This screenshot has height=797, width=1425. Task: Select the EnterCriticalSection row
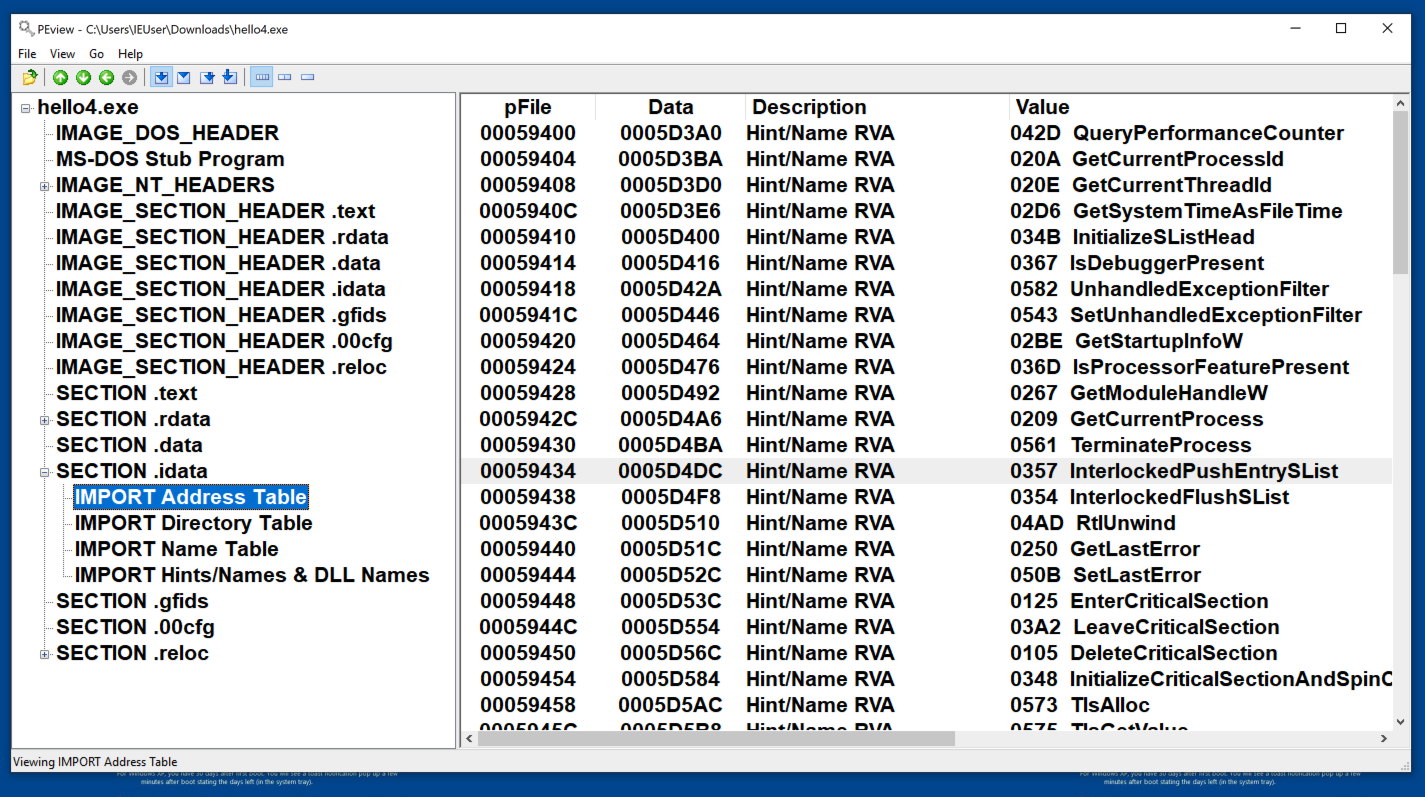tap(926, 601)
